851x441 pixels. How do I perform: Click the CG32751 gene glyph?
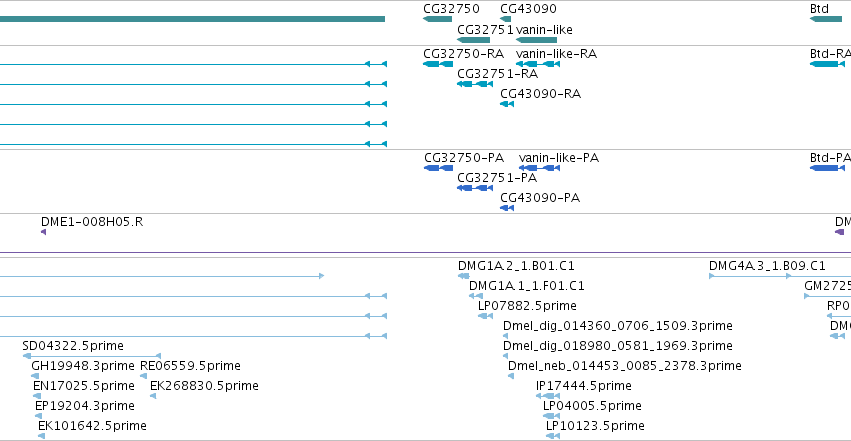[x=473, y=40]
